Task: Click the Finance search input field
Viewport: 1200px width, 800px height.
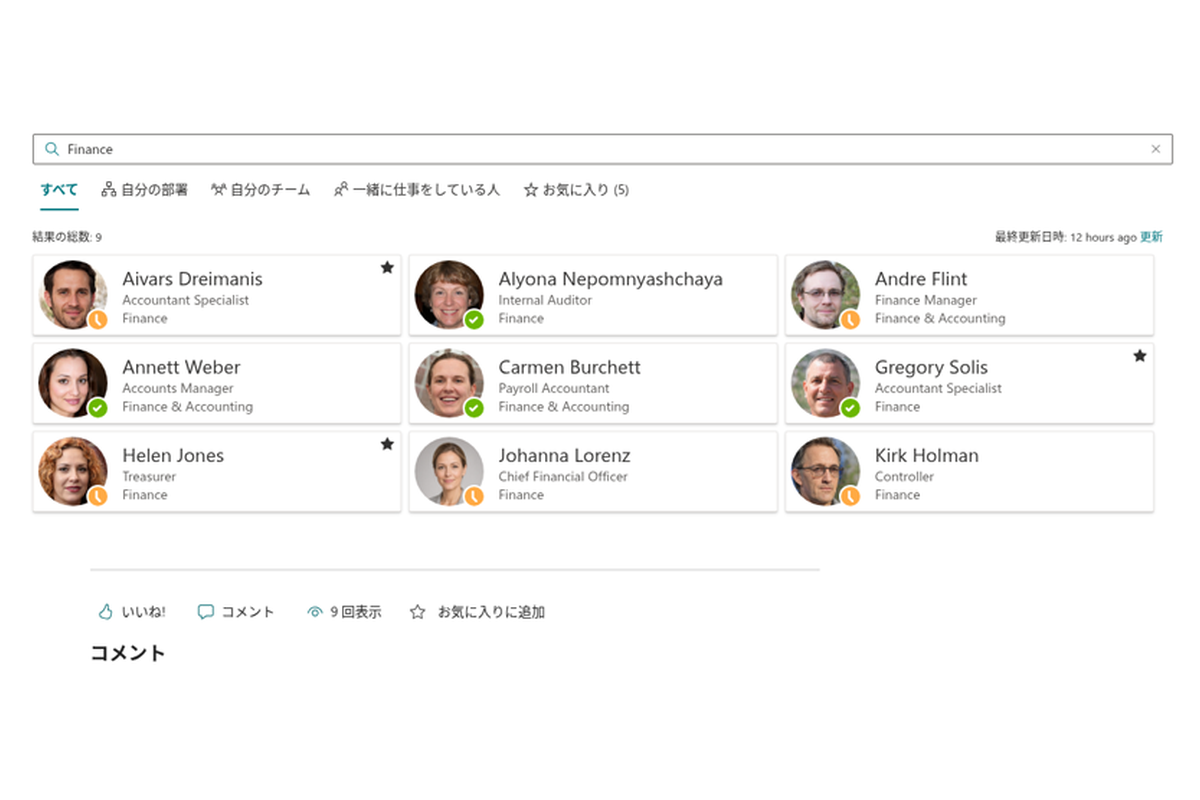Action: [x=602, y=149]
